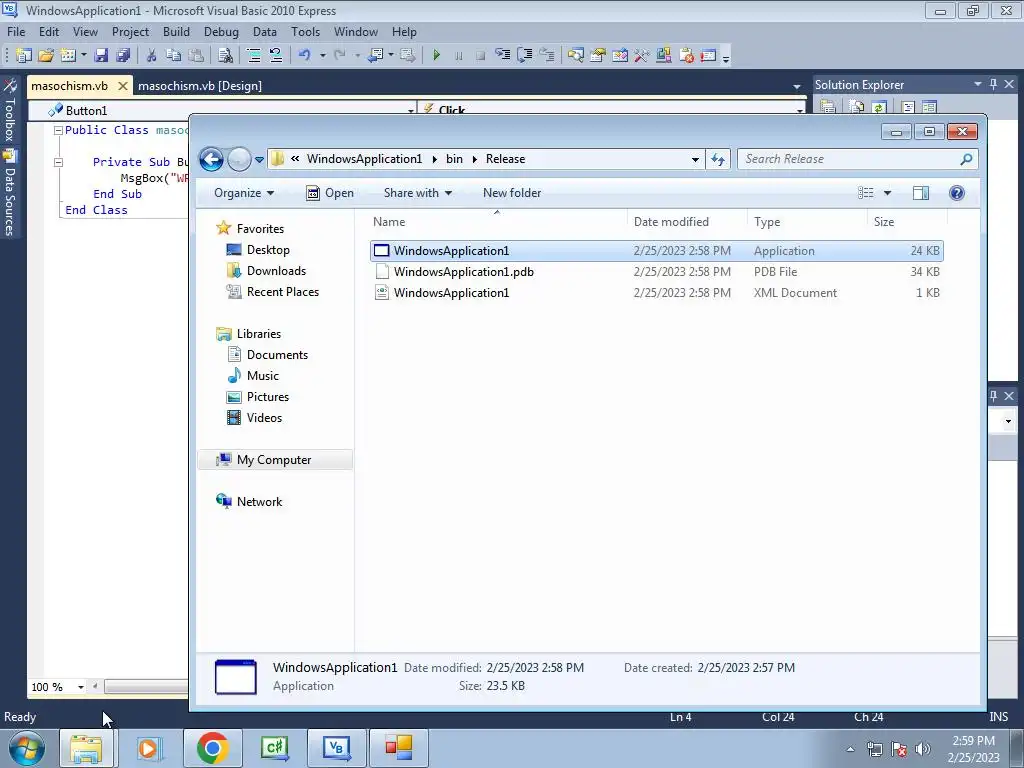Open Explorer help question mark icon

coord(957,193)
